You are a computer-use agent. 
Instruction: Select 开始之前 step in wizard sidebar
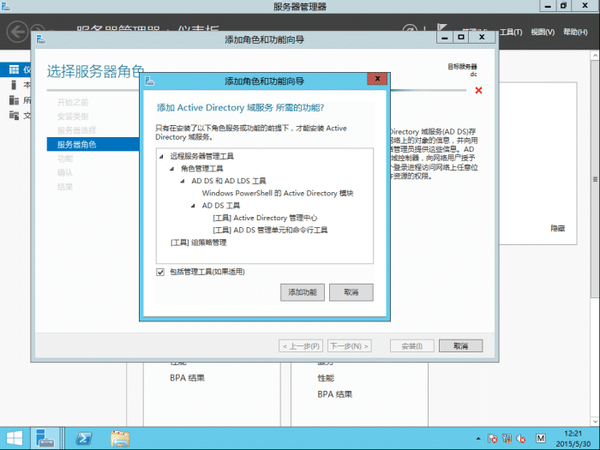(x=73, y=102)
